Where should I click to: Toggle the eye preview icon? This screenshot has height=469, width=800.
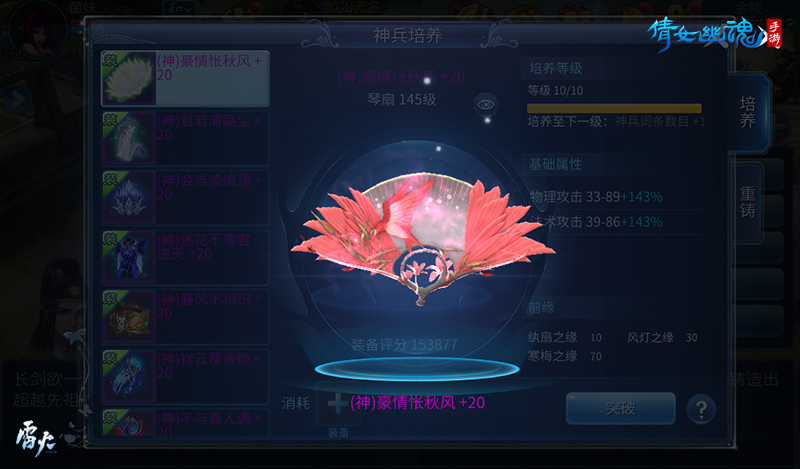point(485,105)
